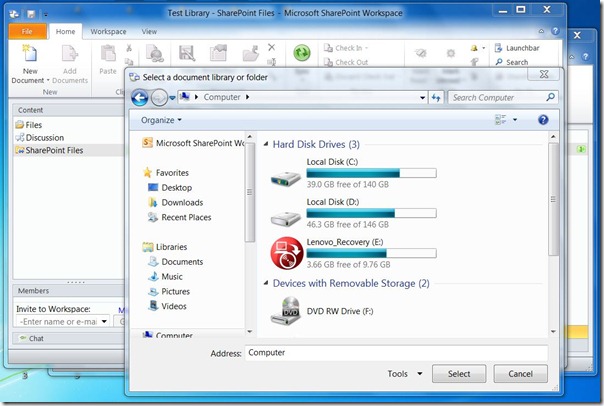Open Desktop in Favorites
The height and width of the screenshot is (406, 604).
[171, 188]
